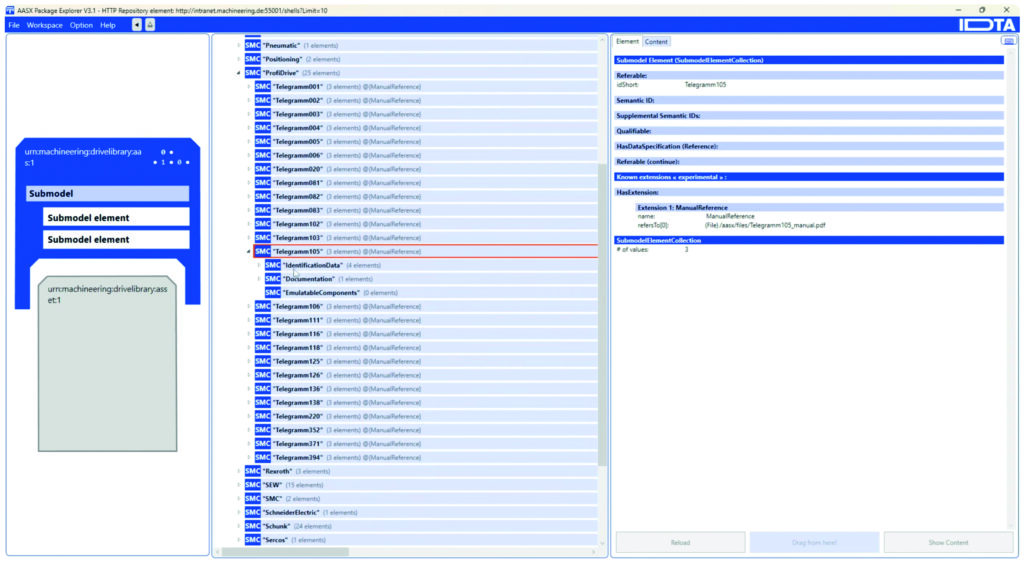Expand the Telegramm106 node
The height and width of the screenshot is (580, 1024).
click(249, 306)
